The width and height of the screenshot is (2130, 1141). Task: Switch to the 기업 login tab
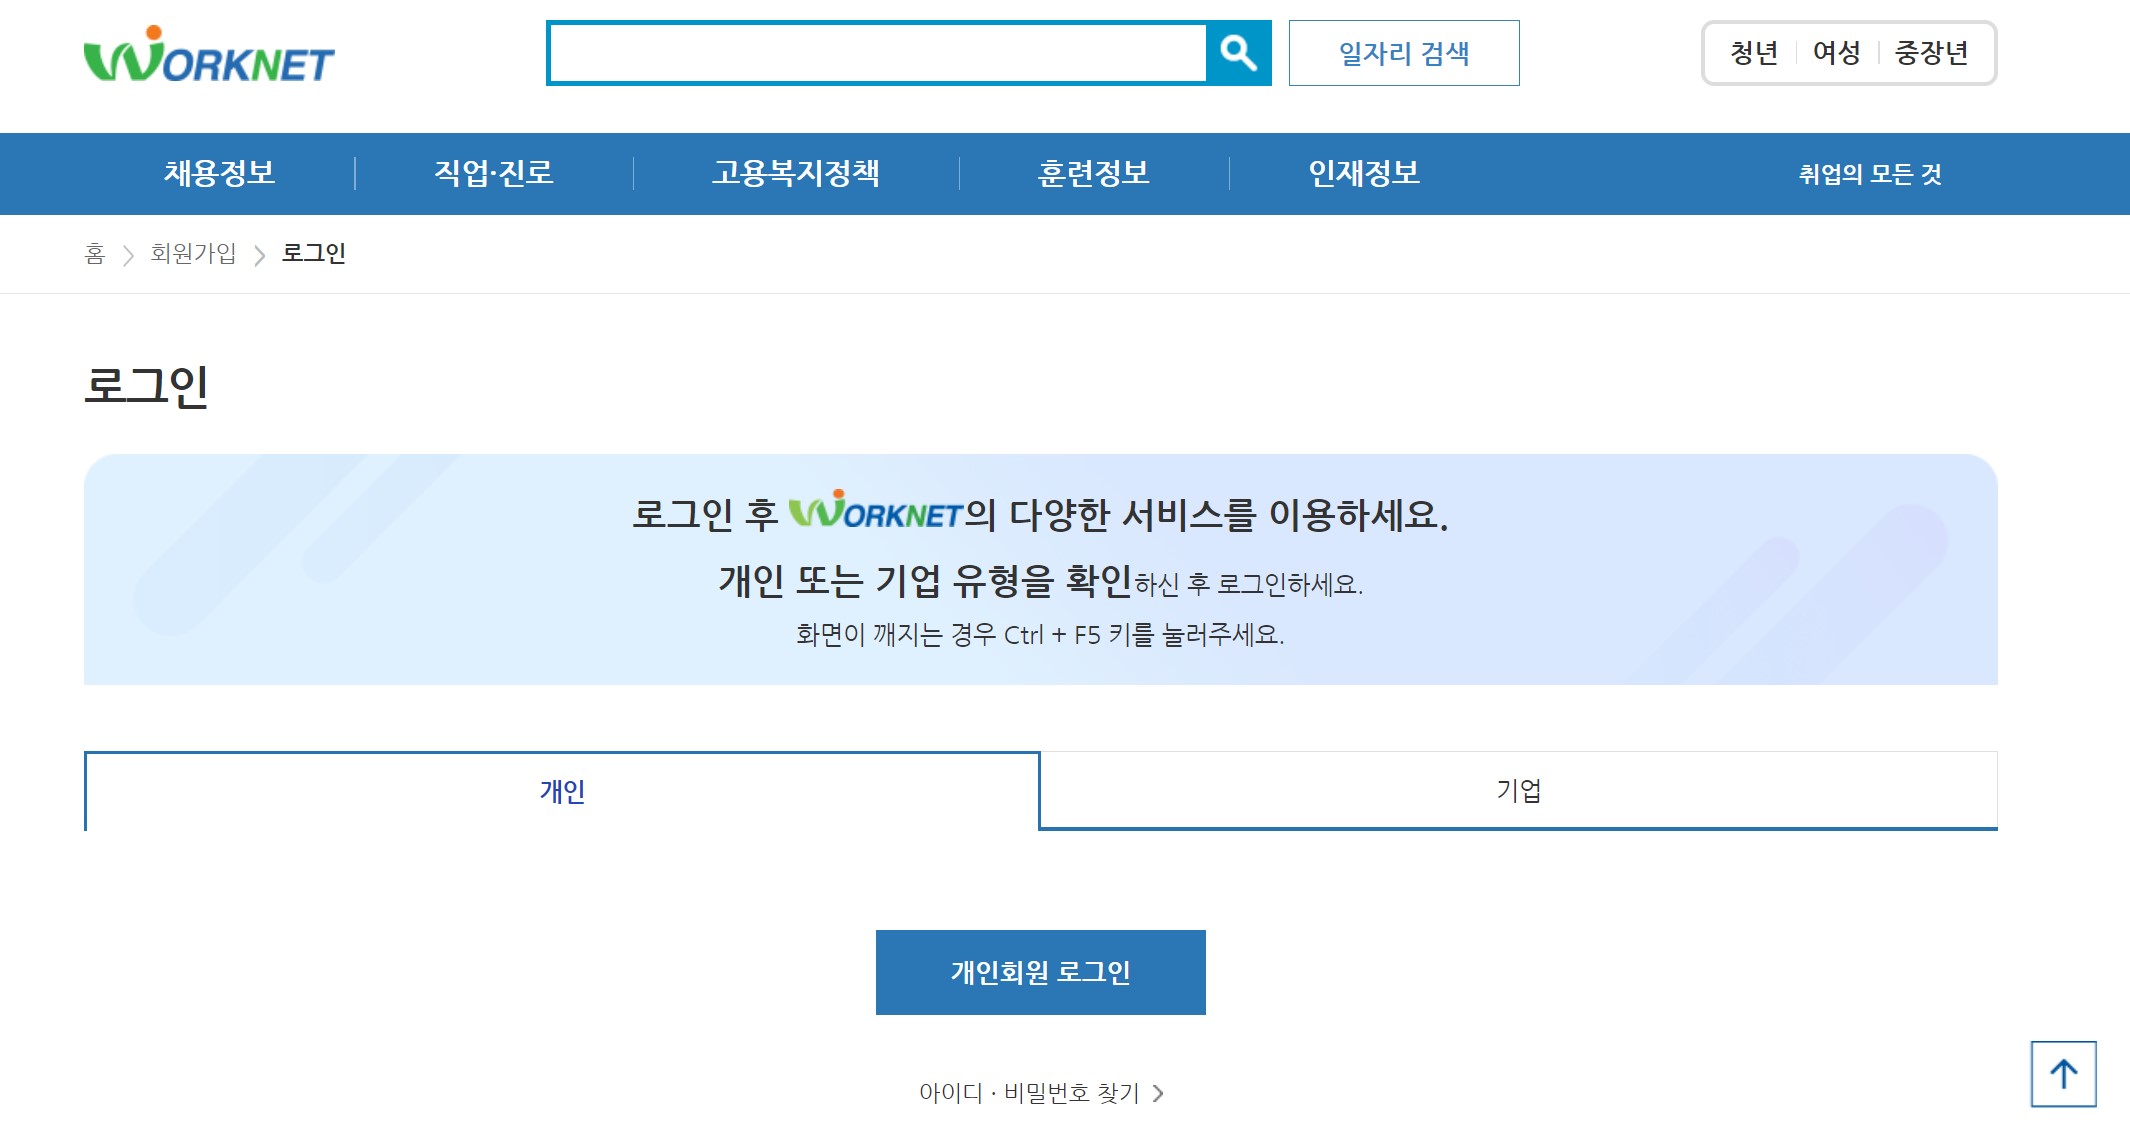click(1518, 791)
